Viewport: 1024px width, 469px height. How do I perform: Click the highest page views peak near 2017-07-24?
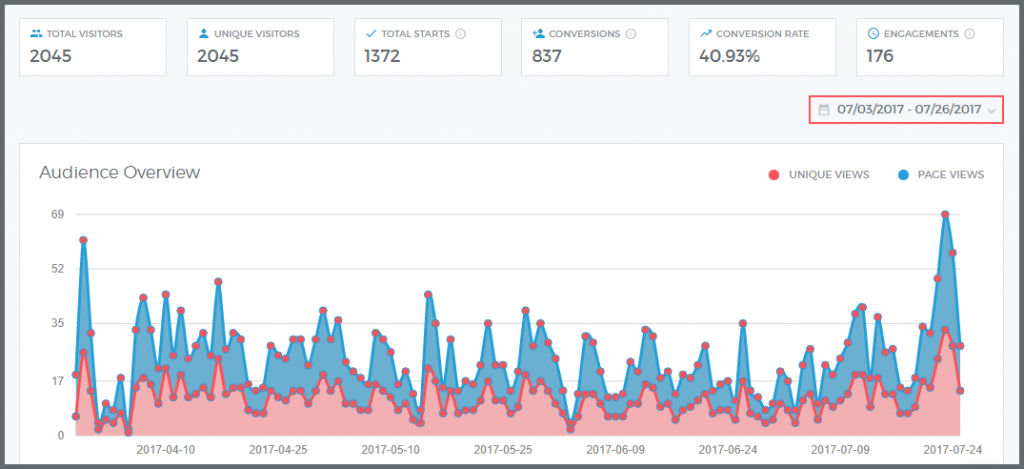tap(944, 214)
